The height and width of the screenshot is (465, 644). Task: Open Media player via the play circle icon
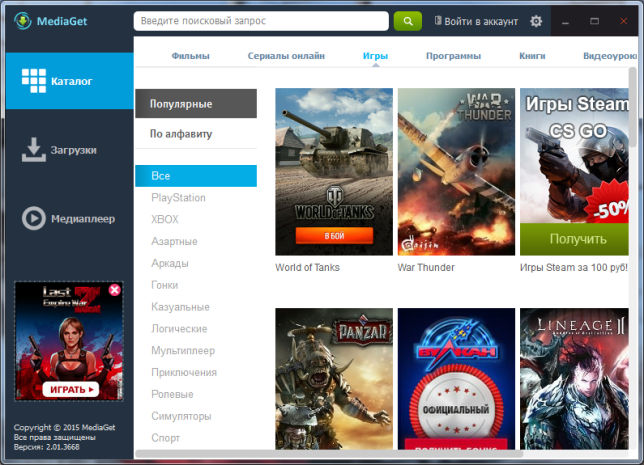pos(34,218)
